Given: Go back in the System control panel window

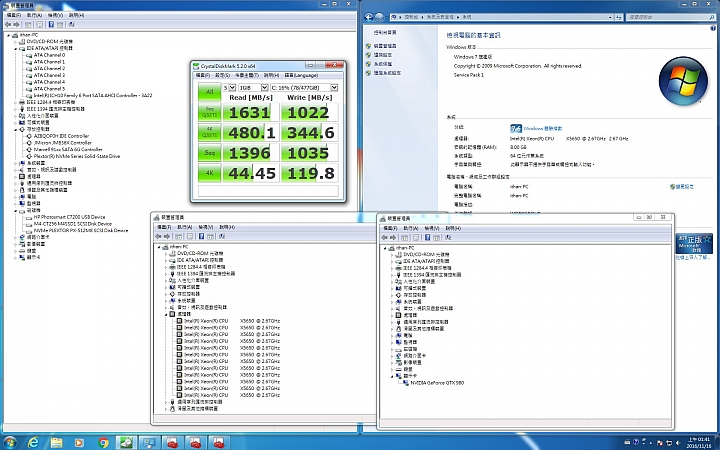Looking at the screenshot, I should point(368,17).
